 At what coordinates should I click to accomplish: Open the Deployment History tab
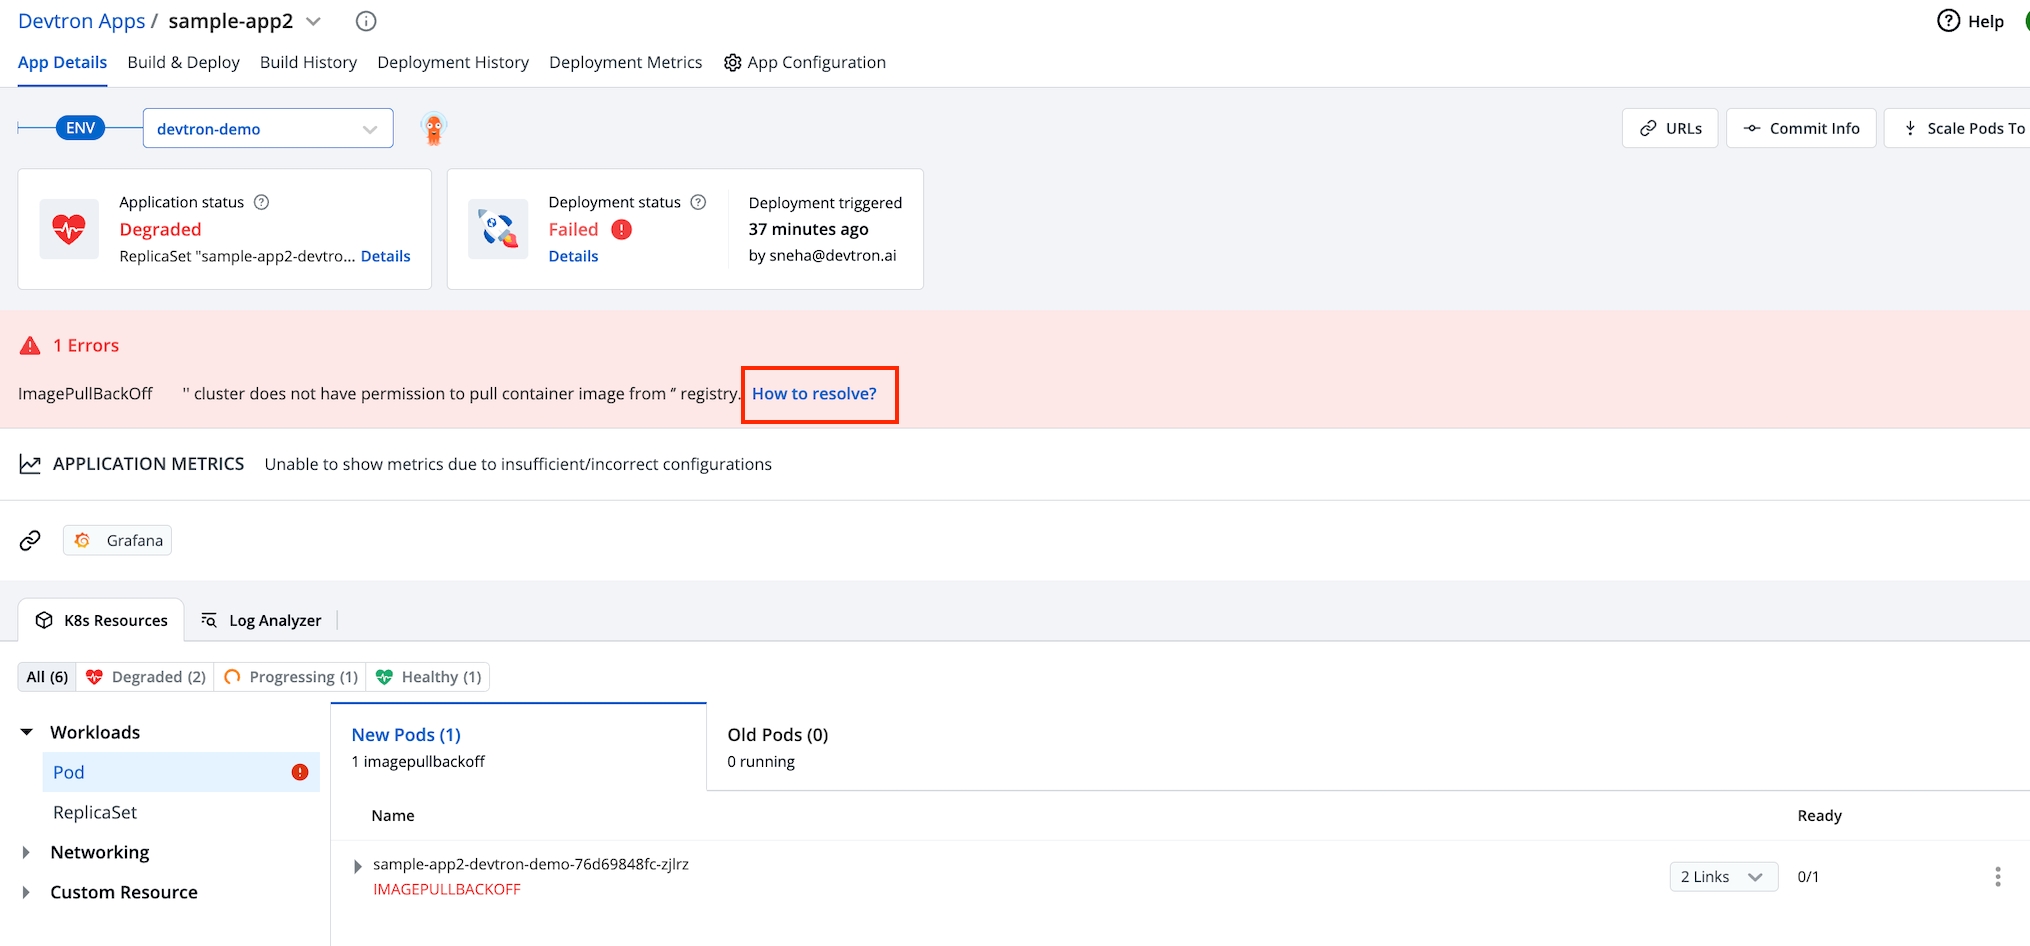453,62
